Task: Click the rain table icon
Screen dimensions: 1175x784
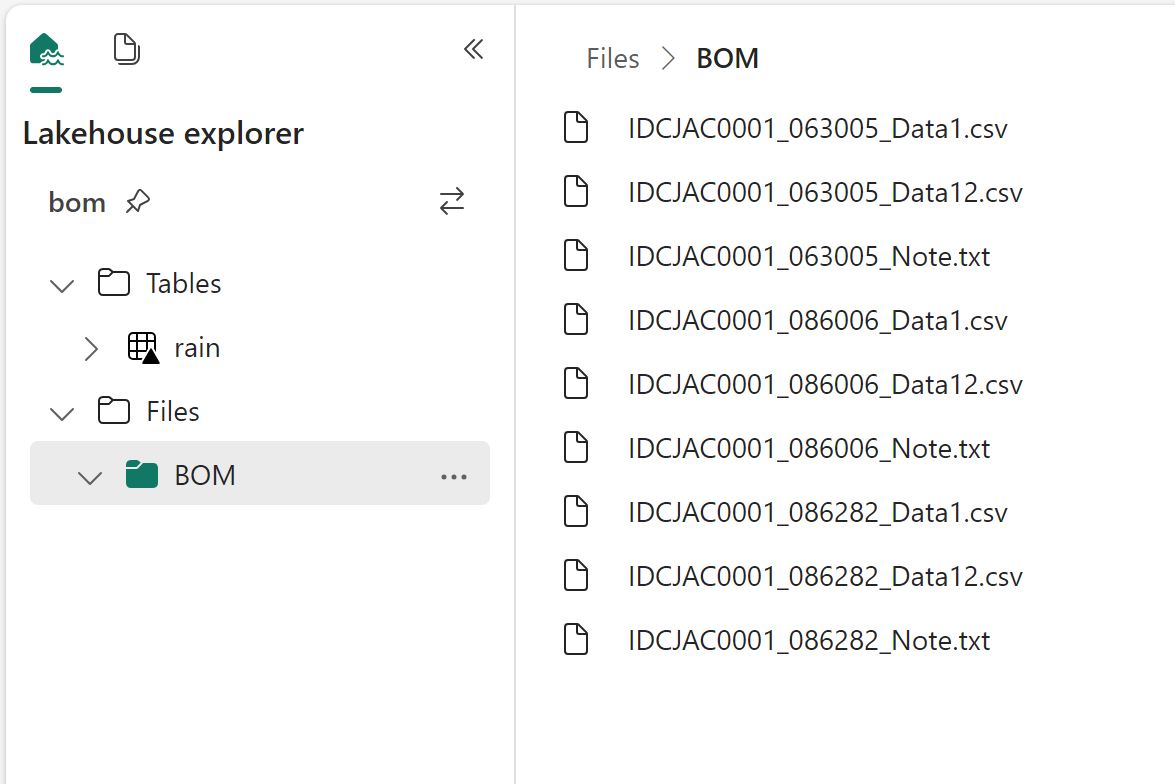Action: coord(144,348)
